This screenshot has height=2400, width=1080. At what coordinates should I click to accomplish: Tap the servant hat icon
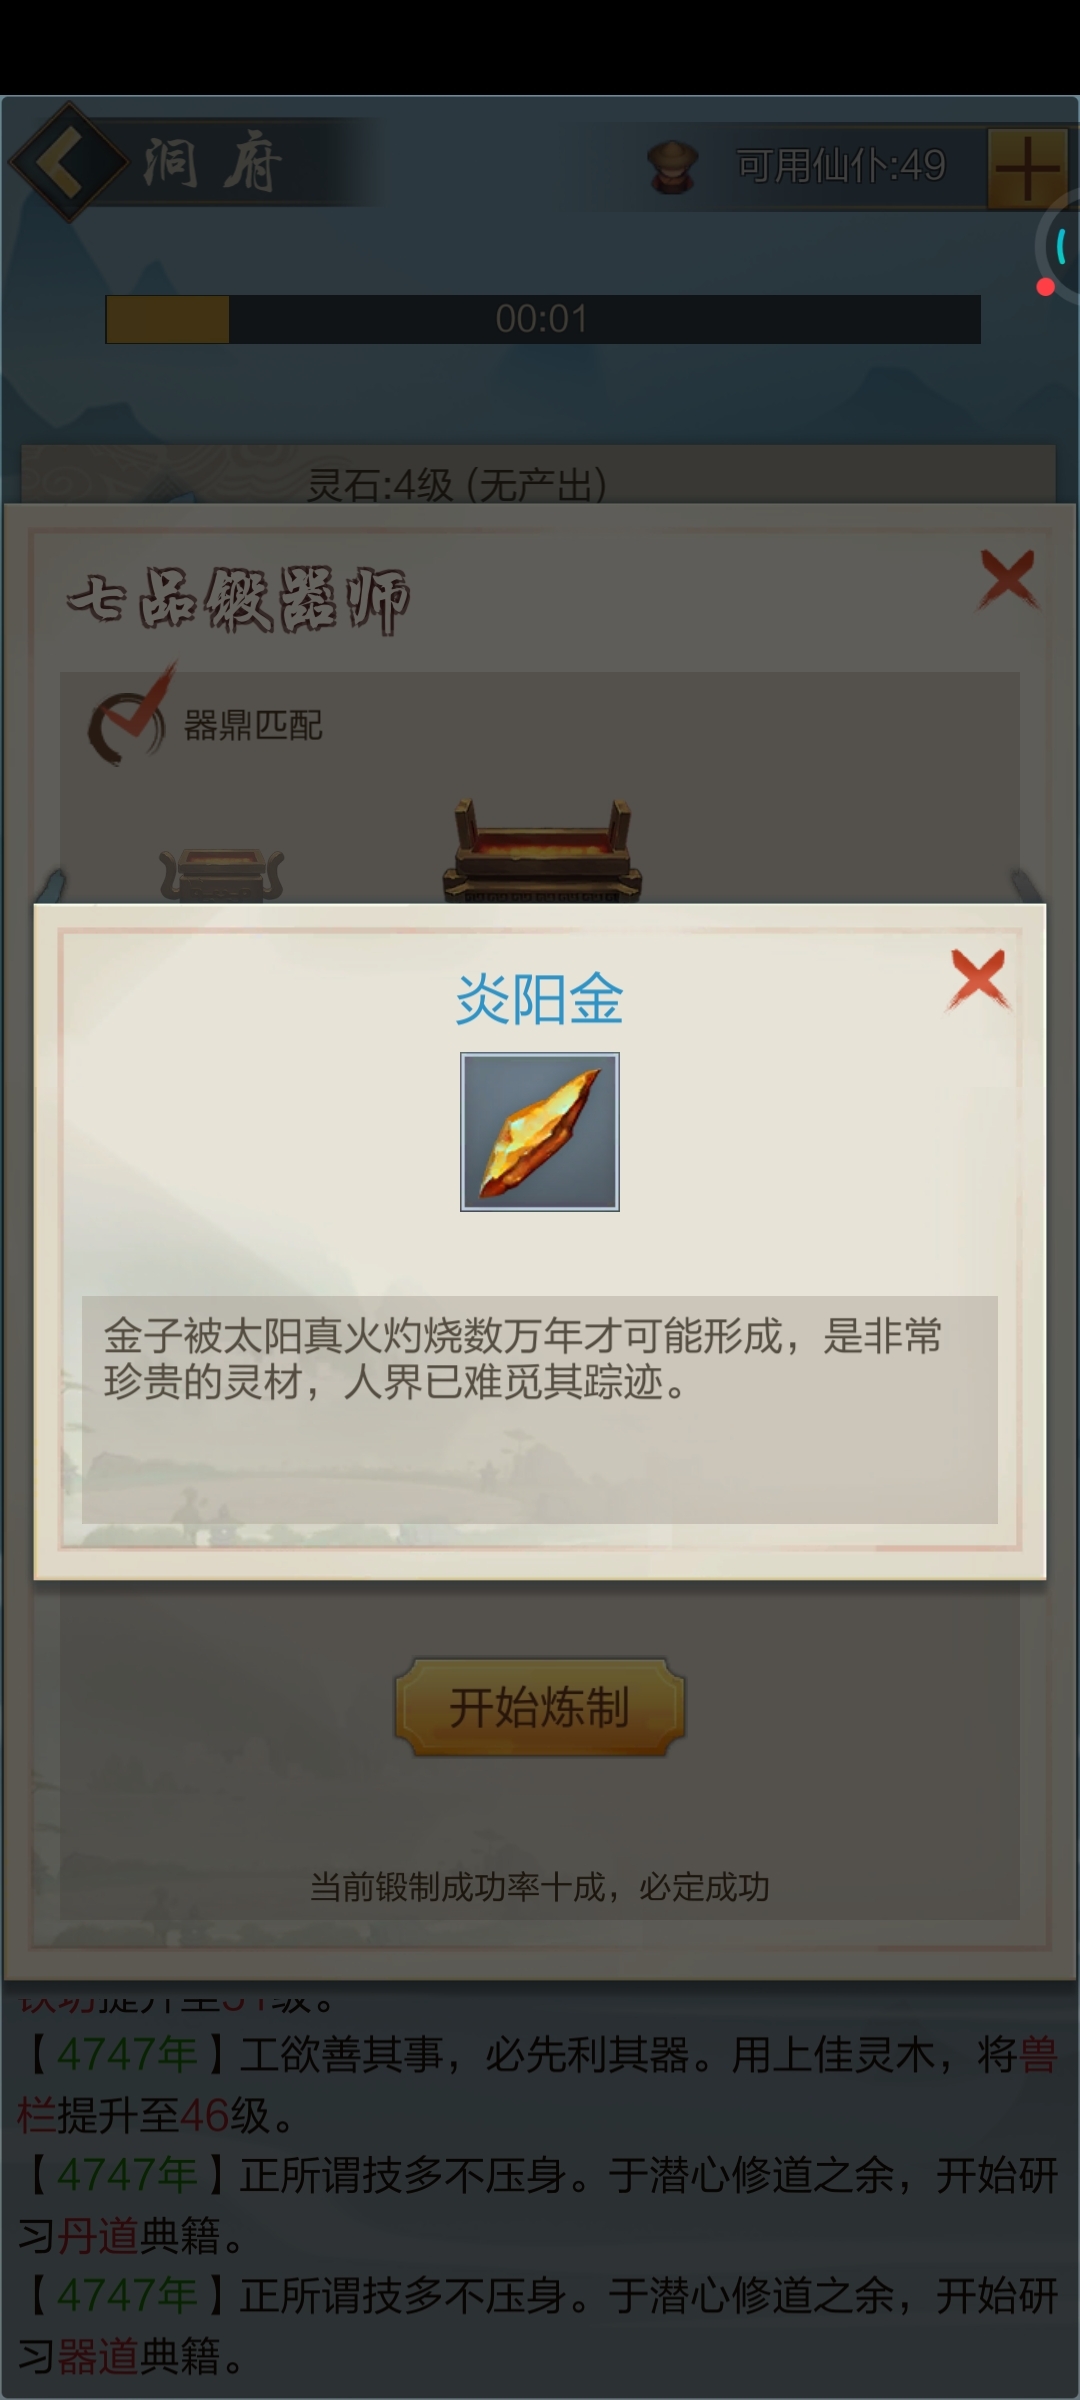[x=673, y=166]
